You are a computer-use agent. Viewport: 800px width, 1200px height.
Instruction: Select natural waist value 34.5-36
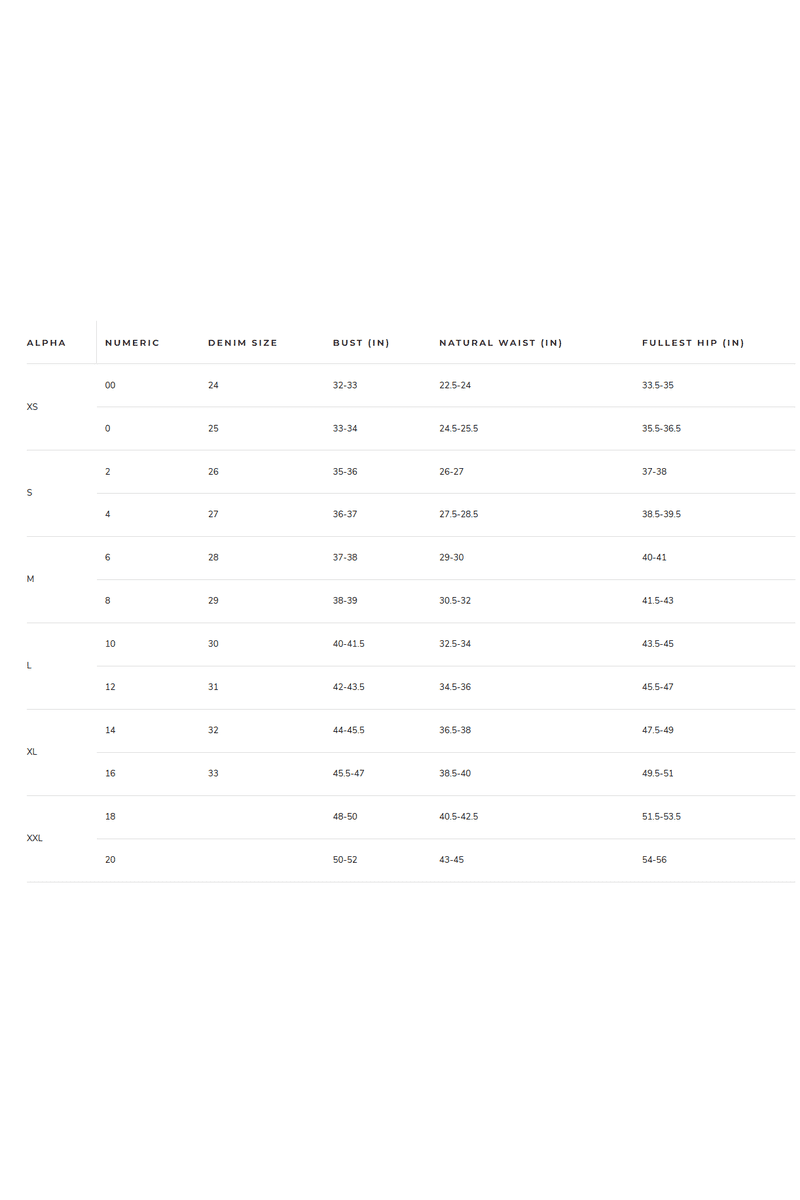pos(455,687)
